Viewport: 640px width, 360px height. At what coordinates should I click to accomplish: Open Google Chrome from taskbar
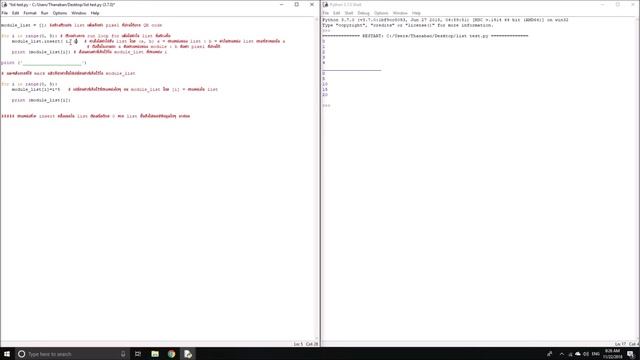(171, 354)
